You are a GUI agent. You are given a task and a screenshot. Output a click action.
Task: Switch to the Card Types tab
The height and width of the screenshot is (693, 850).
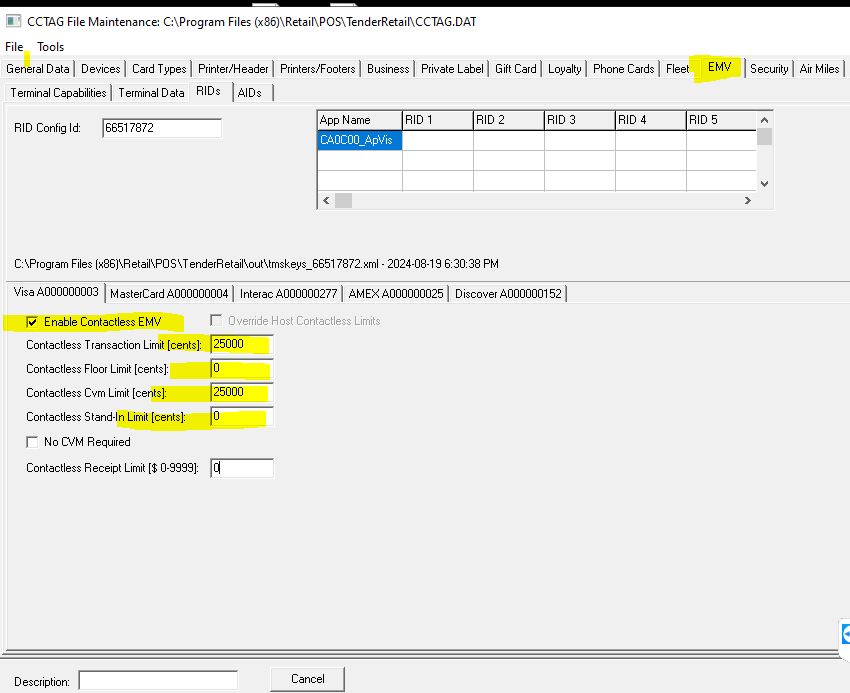click(x=159, y=69)
